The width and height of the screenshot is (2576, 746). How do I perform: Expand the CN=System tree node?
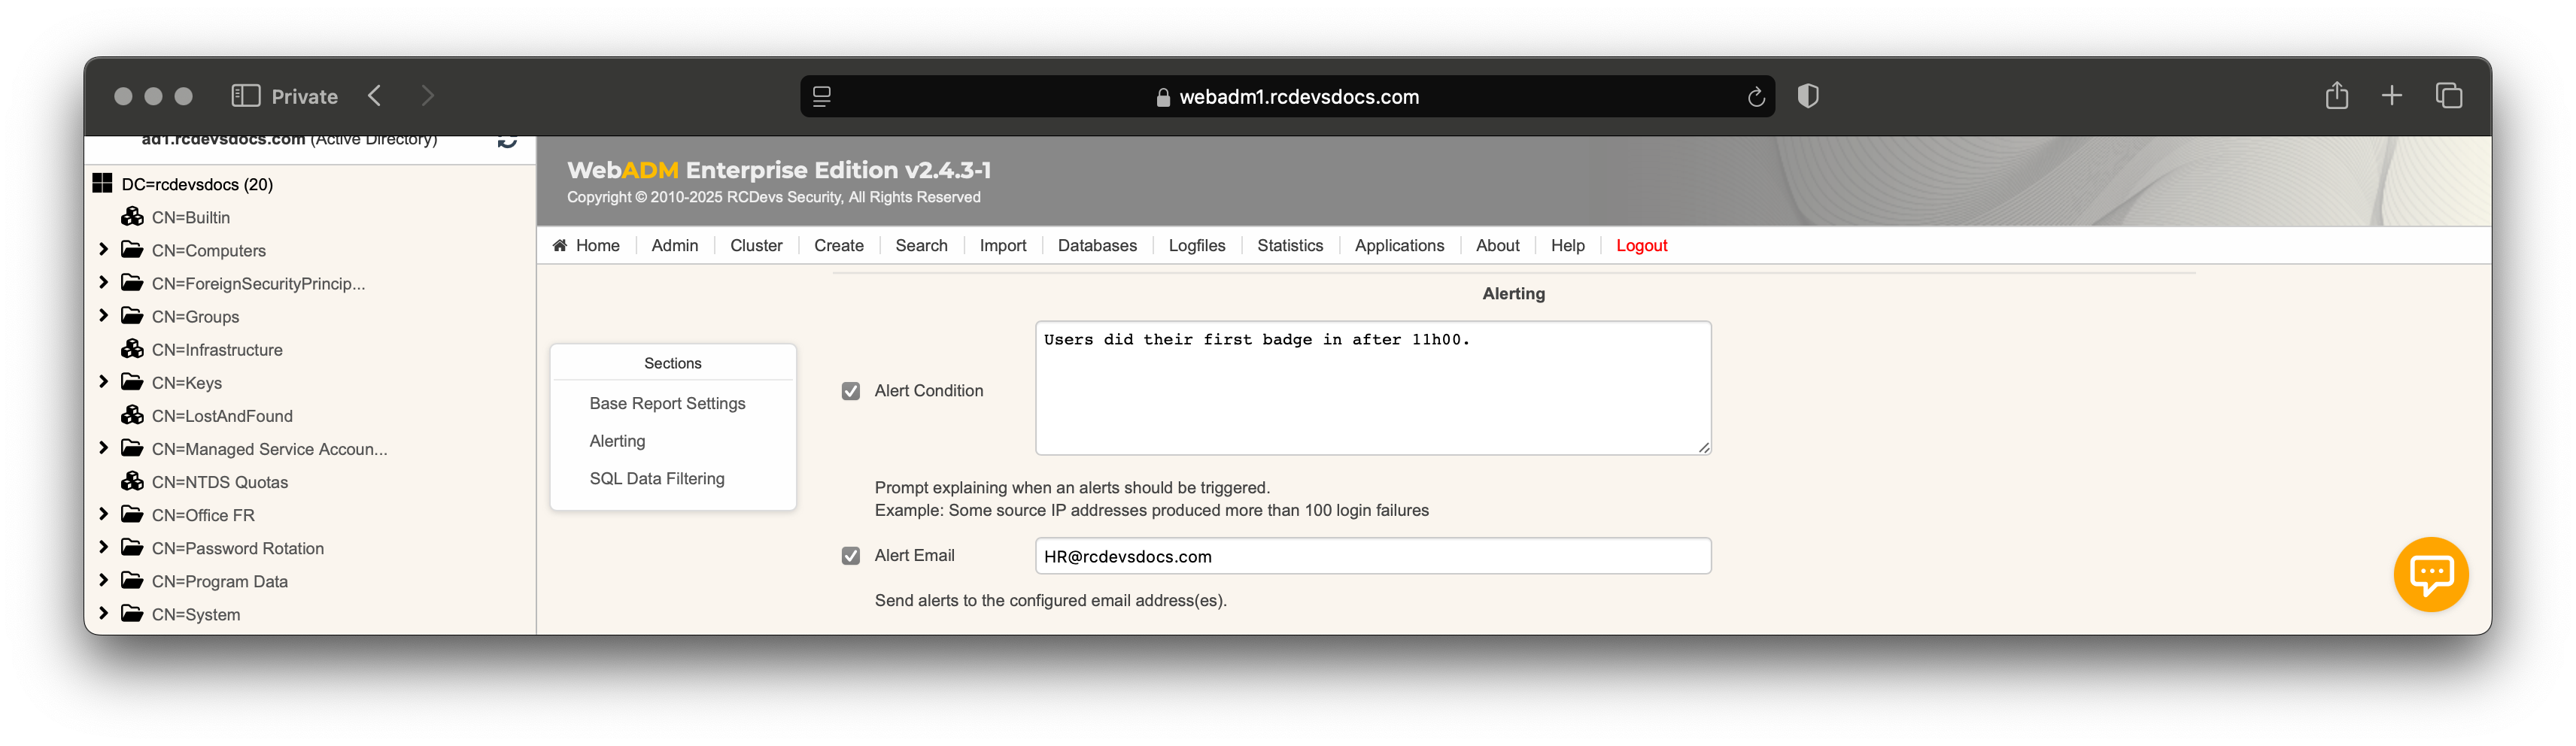(x=103, y=612)
